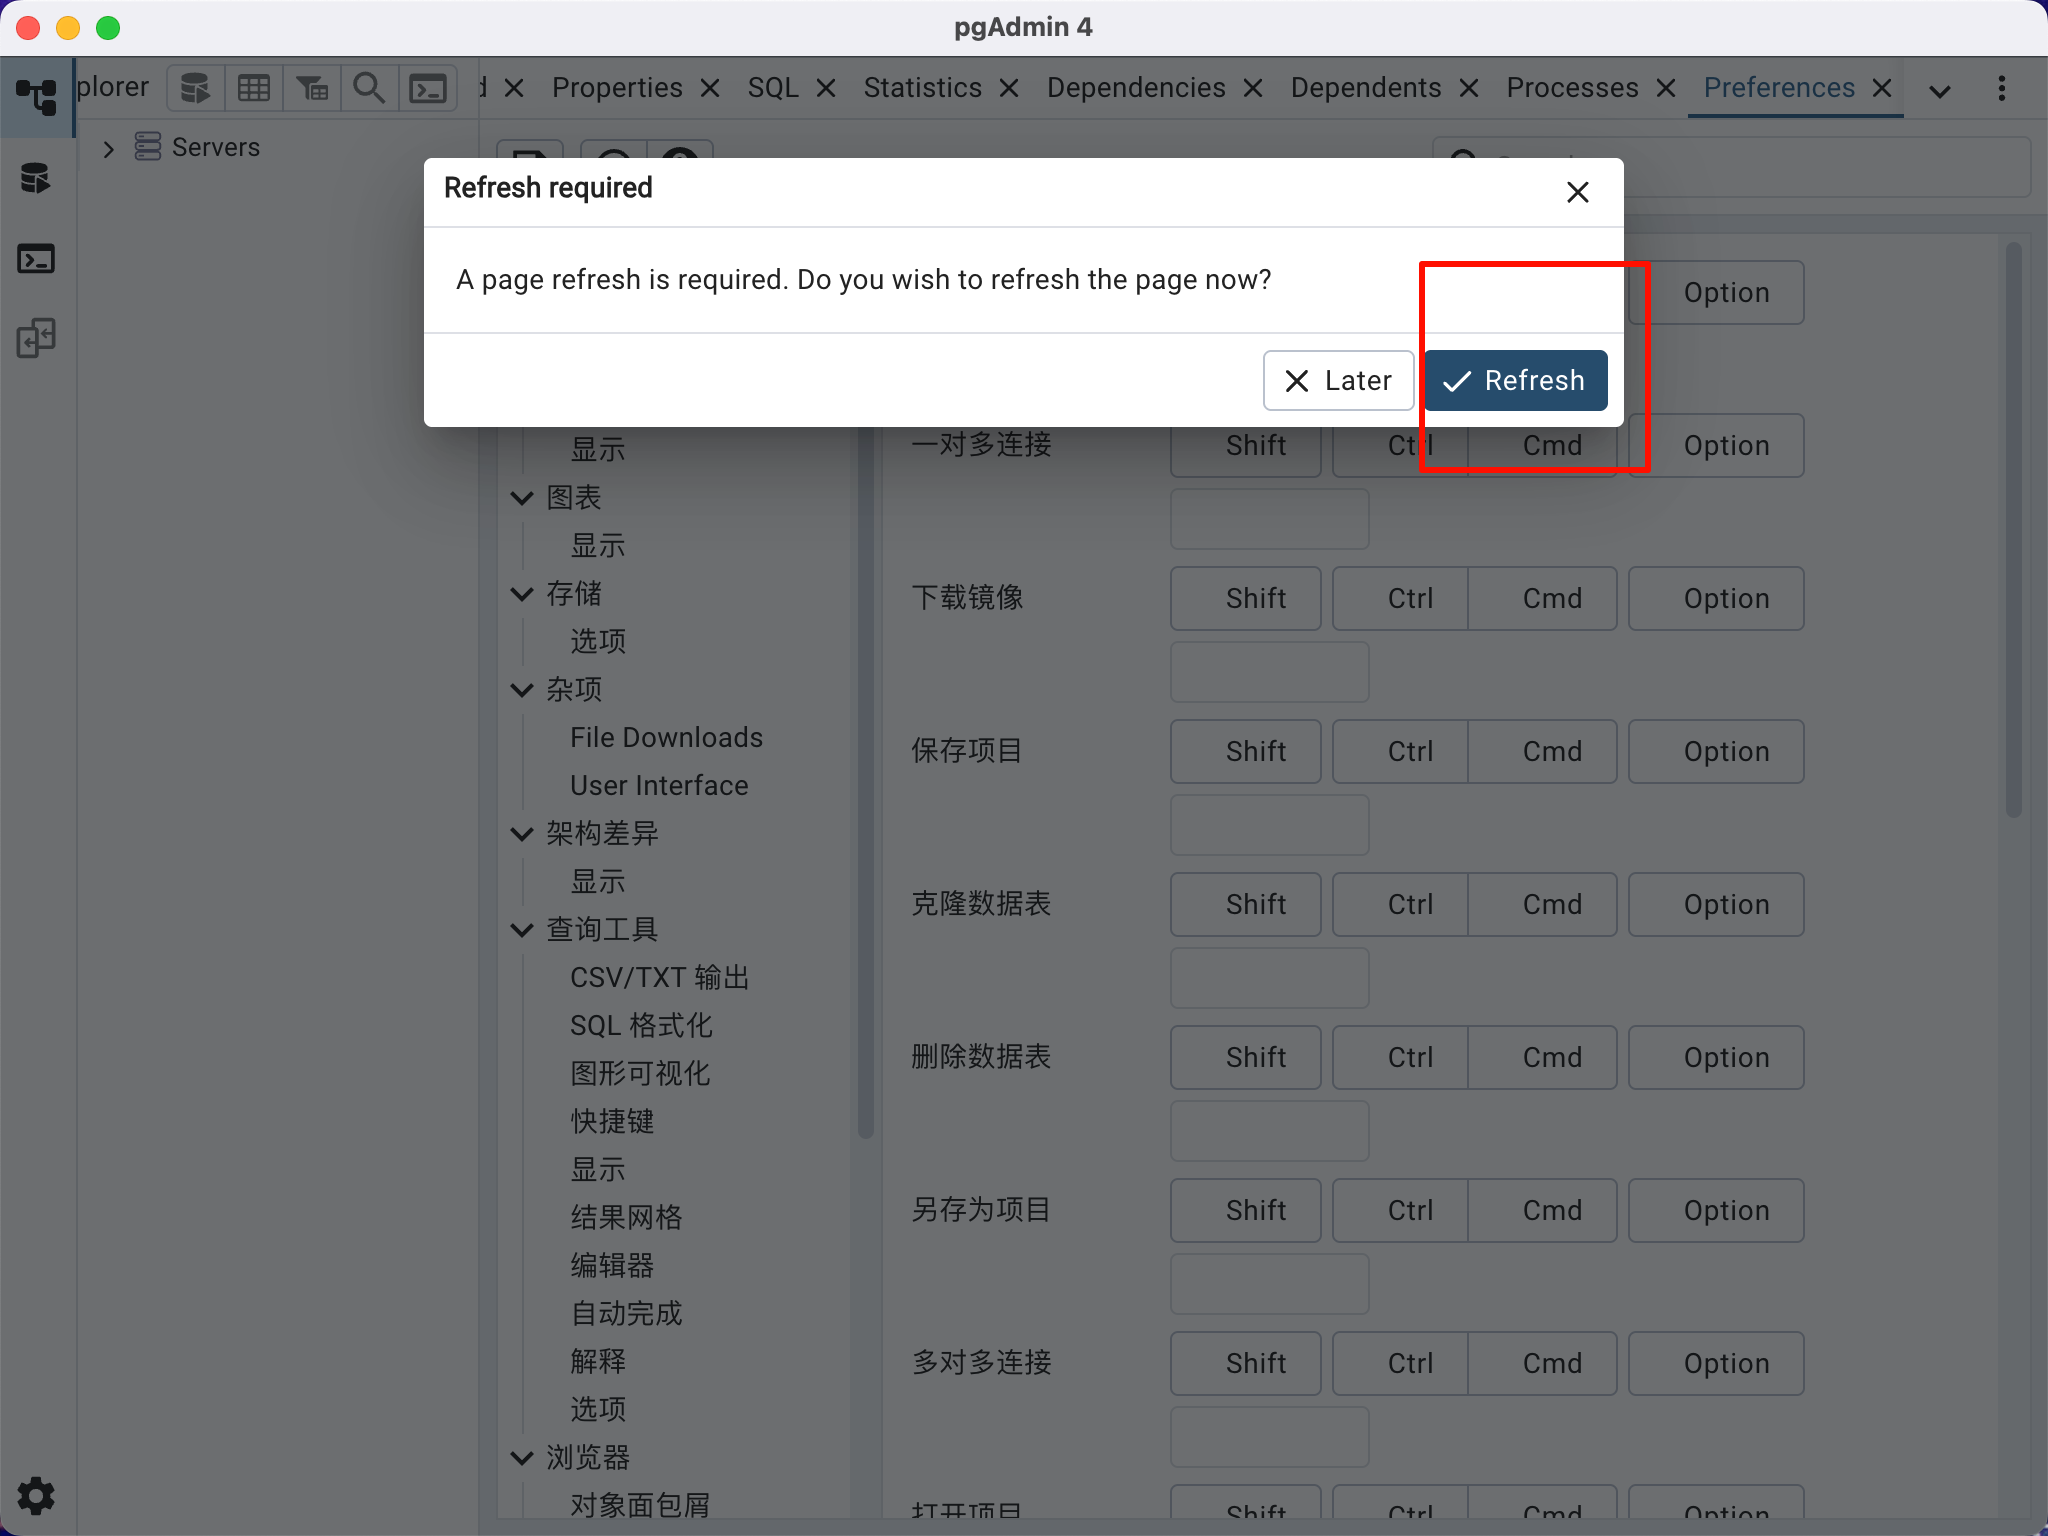This screenshot has height=1536, width=2048.
Task: Open pgAdmin settings via gear icon
Action: click(x=36, y=1495)
